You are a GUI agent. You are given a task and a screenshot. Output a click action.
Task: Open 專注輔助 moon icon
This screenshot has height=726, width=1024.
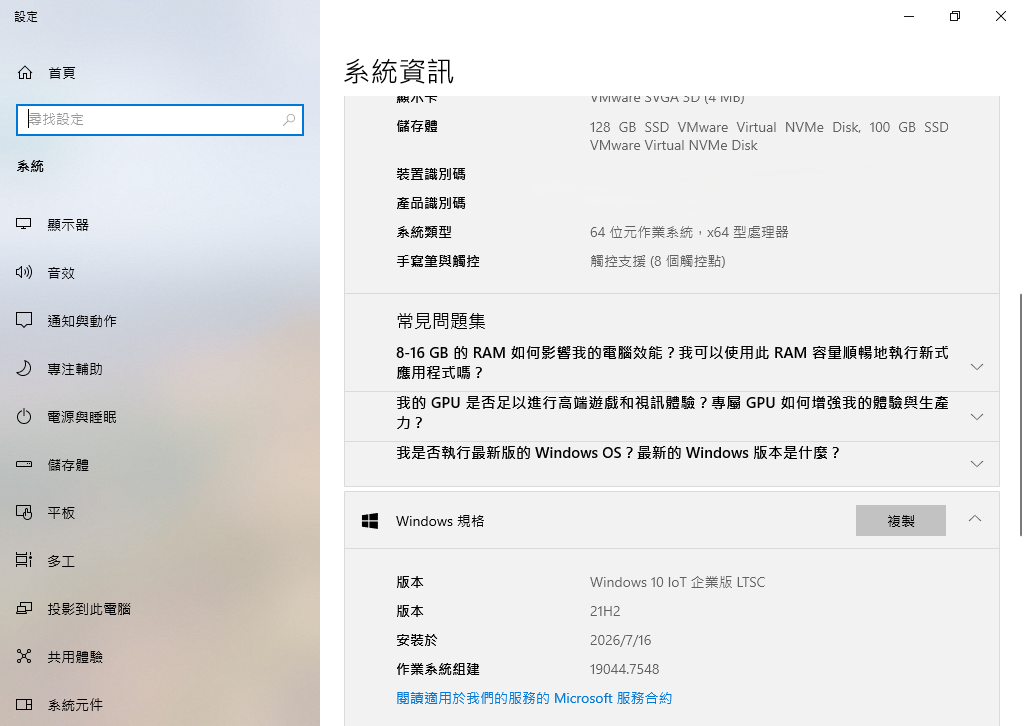(x=24, y=369)
